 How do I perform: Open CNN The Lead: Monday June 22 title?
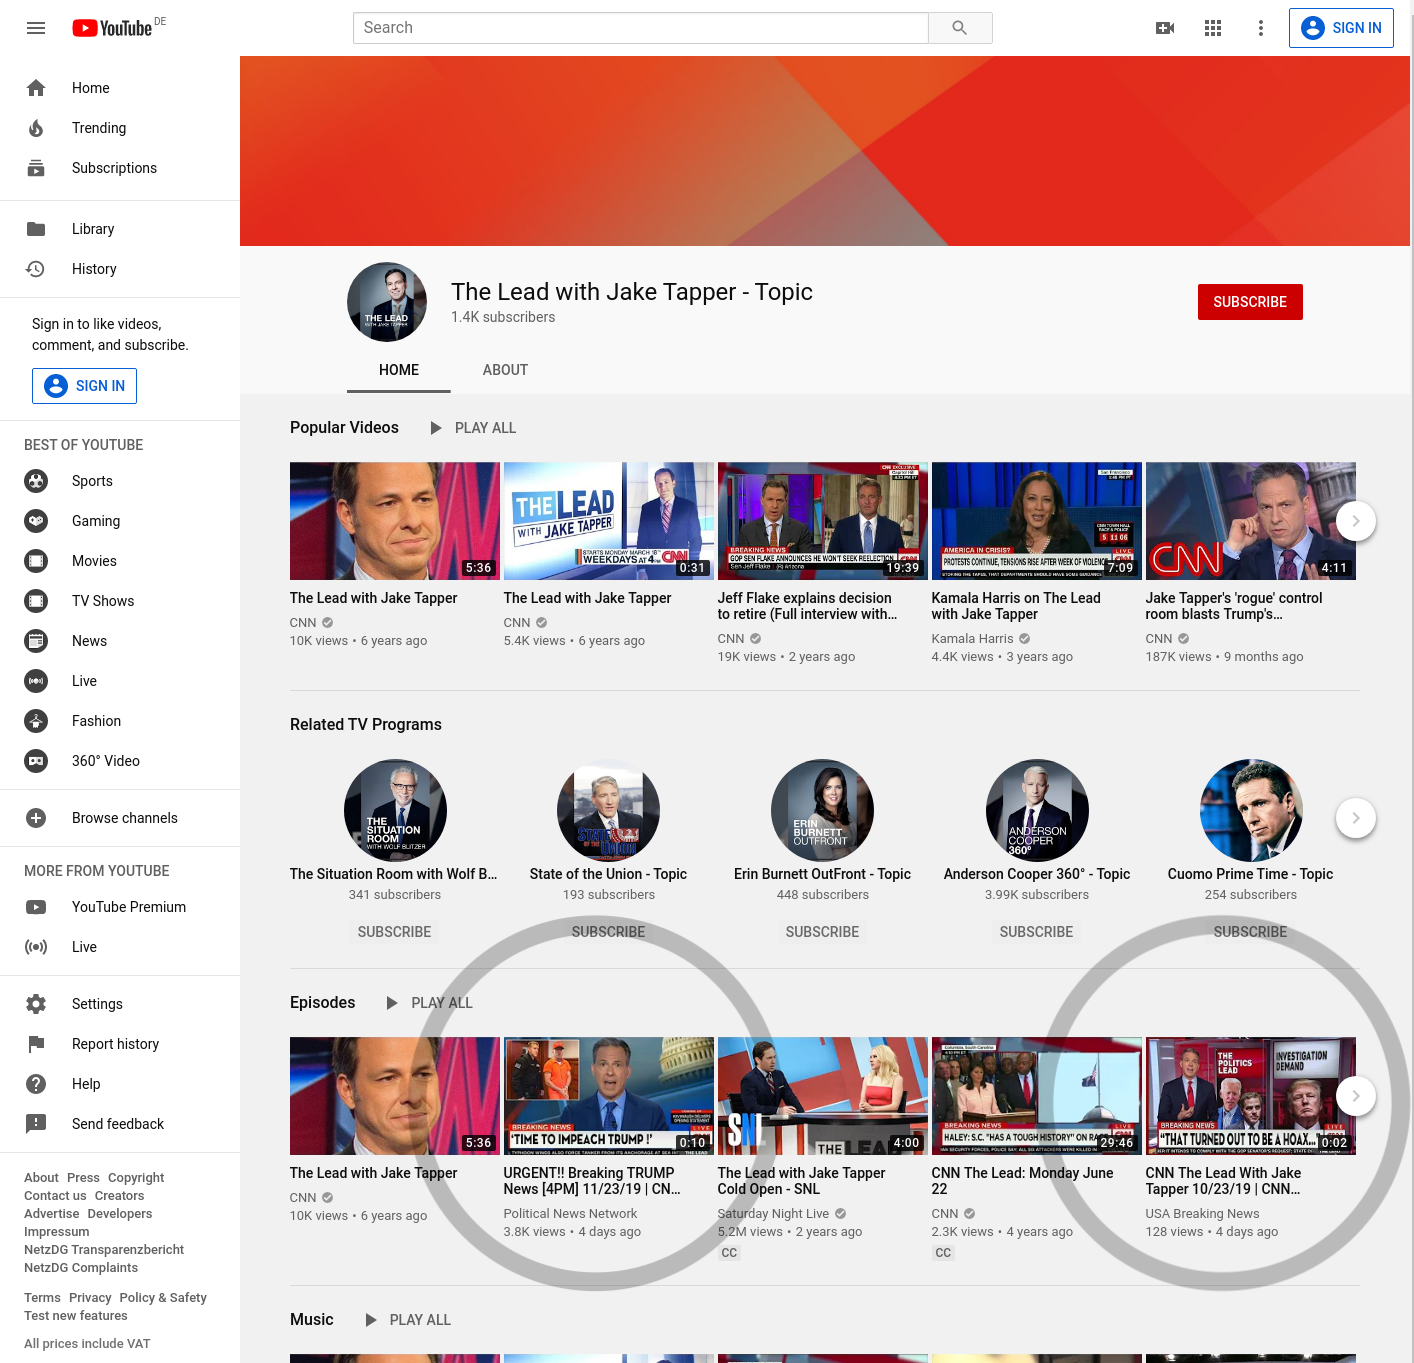(x=1022, y=1181)
